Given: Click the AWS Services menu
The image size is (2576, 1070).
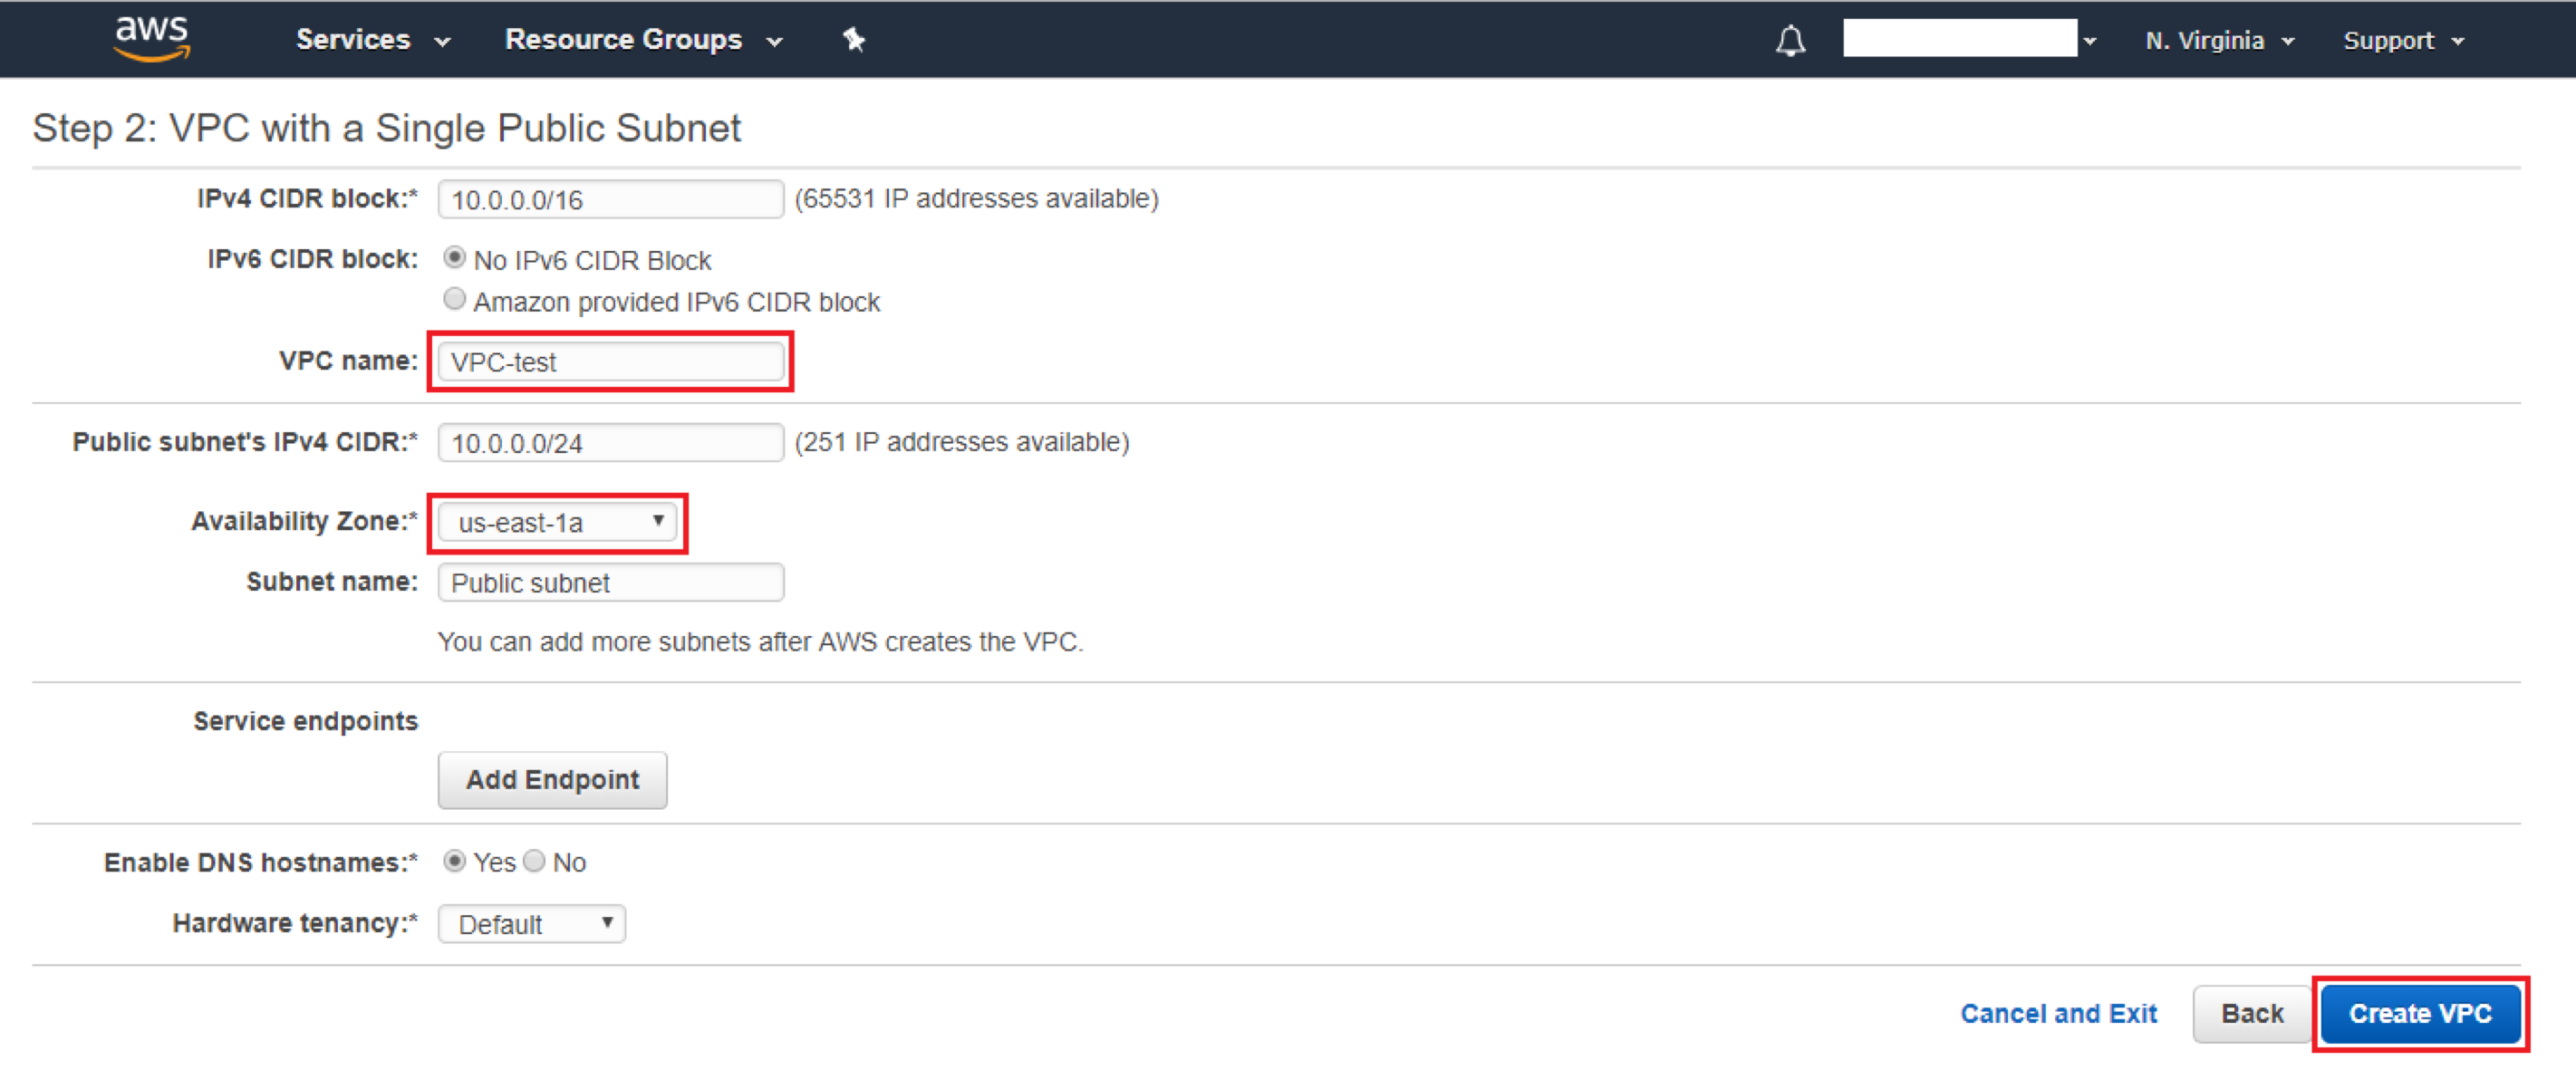Looking at the screenshot, I should (x=353, y=34).
